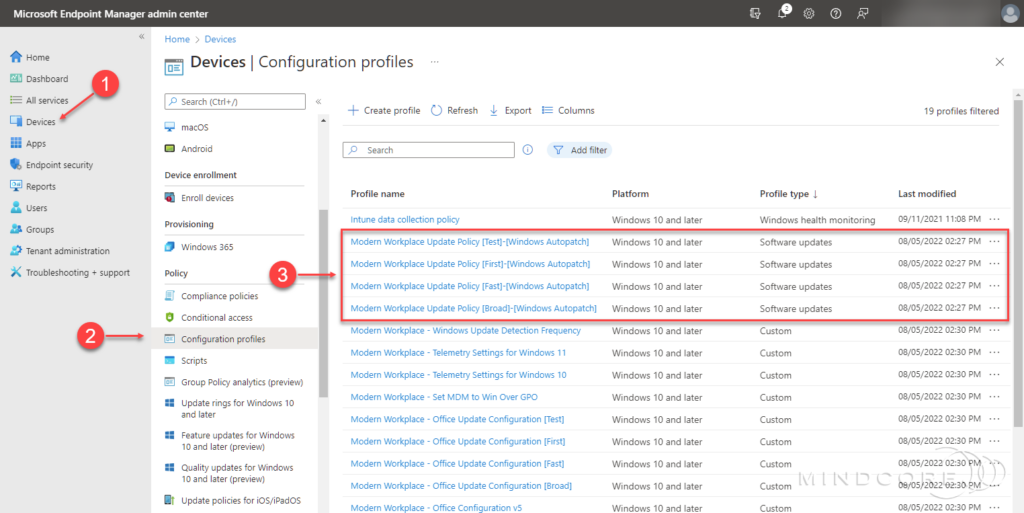The width and height of the screenshot is (1024, 513).
Task: Click the search info icon
Action: (x=528, y=150)
